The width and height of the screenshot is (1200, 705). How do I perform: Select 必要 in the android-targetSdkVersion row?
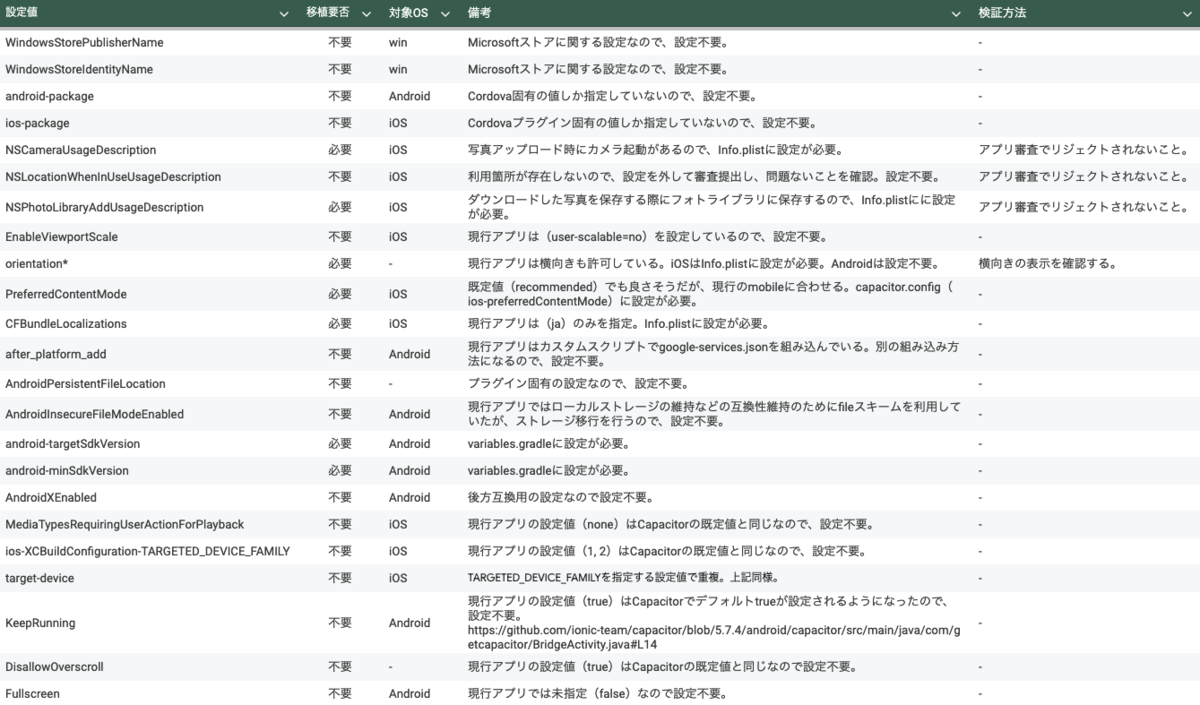click(340, 444)
